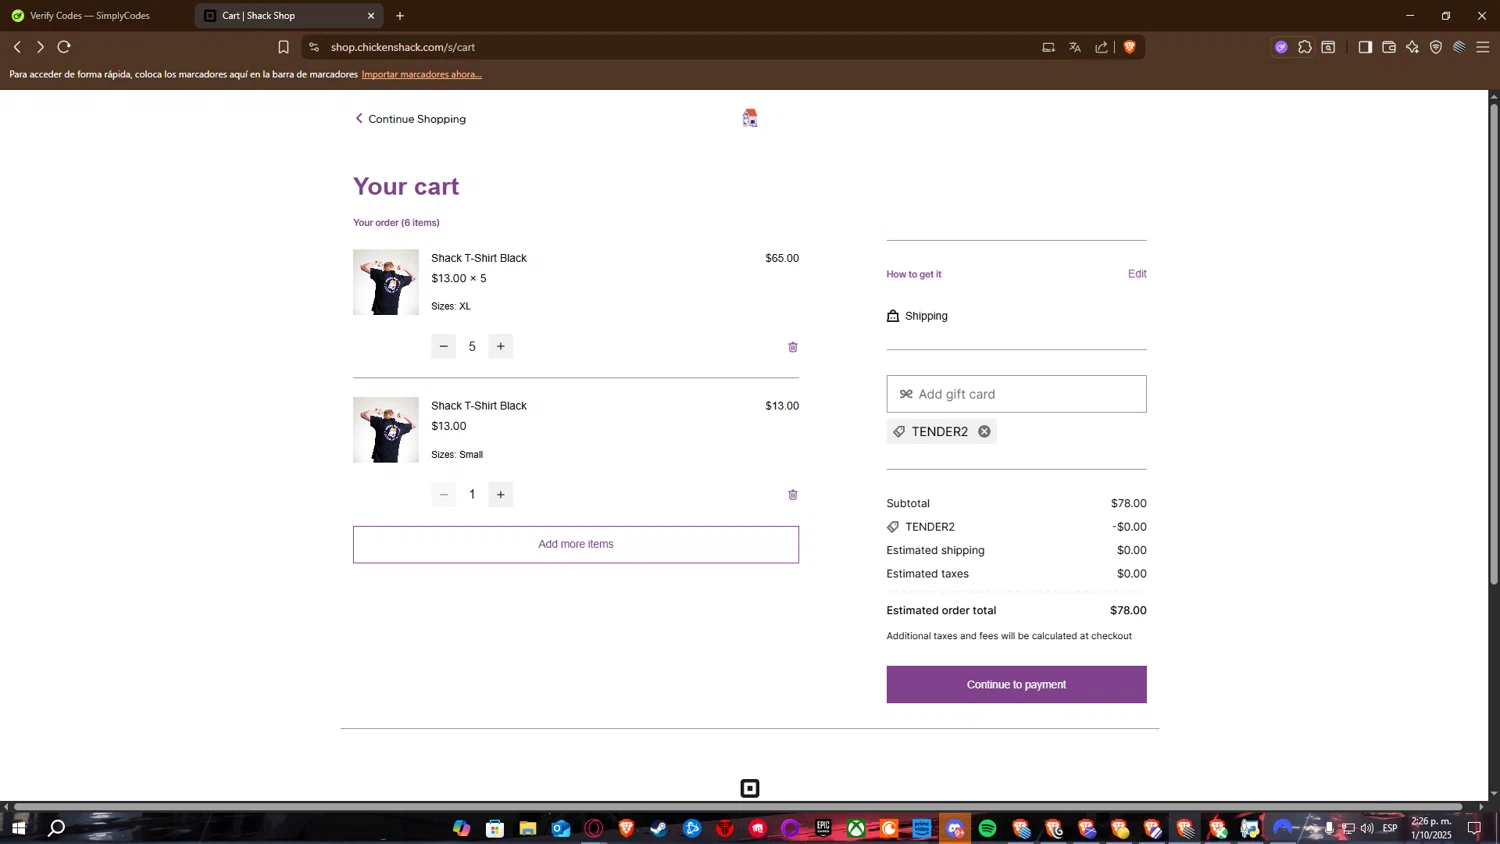
Task: Open the browser hamburger menu
Action: click(x=1483, y=47)
